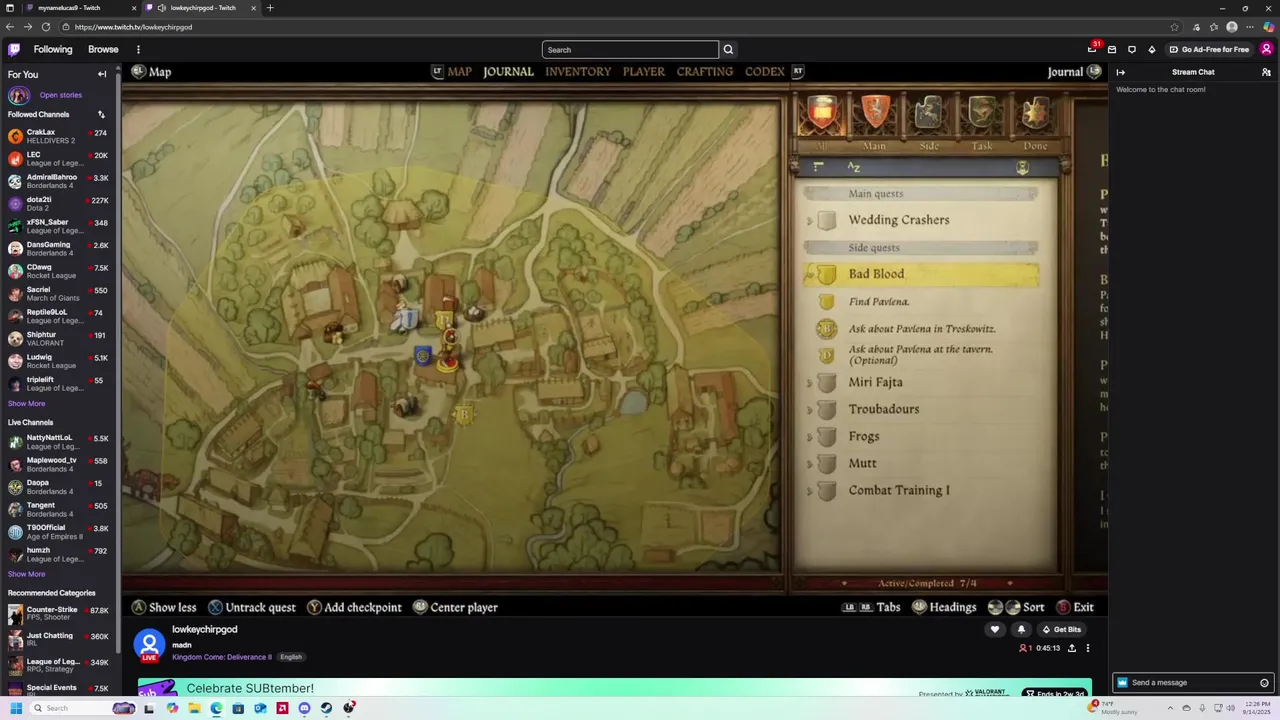Open the three-dot menu next to Browse
The image size is (1280, 720).
pyautogui.click(x=138, y=49)
